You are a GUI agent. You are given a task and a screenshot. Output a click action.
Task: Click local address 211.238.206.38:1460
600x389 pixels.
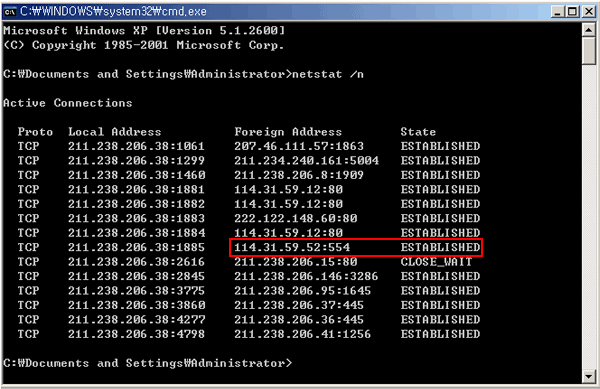pyautogui.click(x=137, y=175)
